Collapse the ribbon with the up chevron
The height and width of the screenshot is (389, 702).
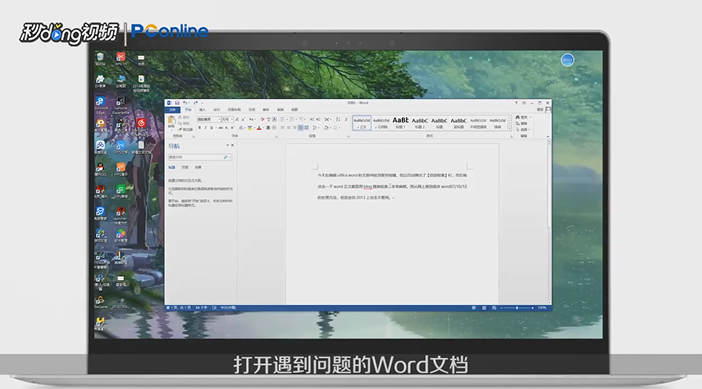[548, 136]
